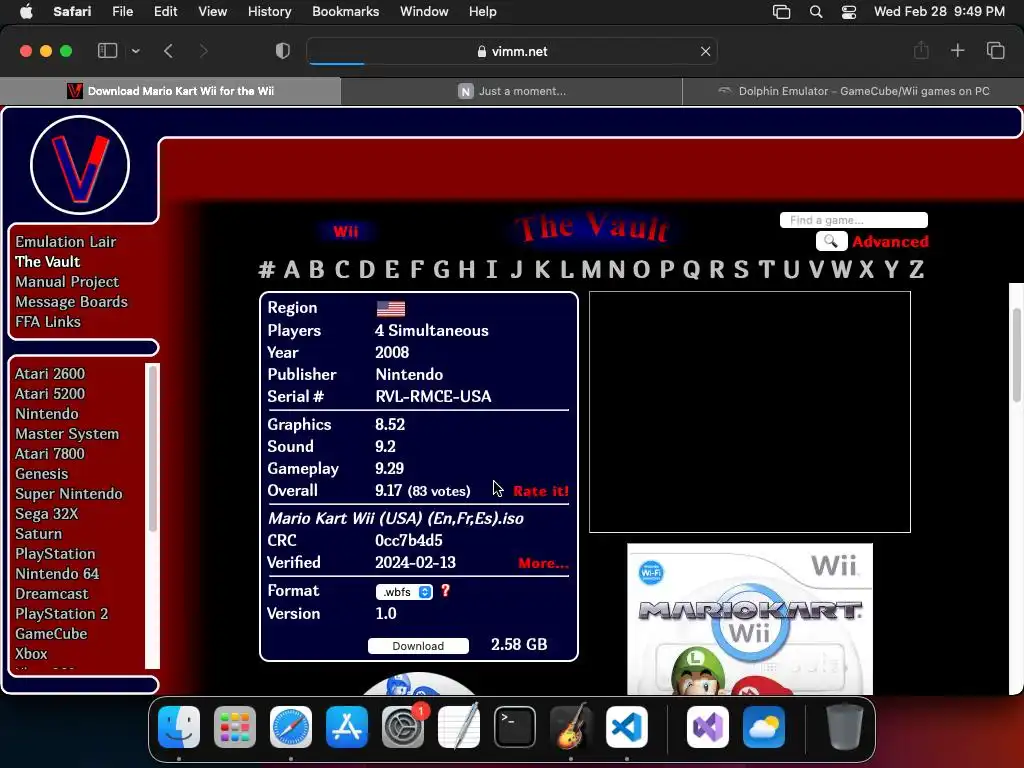Browse games starting with letter Z
The width and height of the screenshot is (1024, 768).
[916, 269]
